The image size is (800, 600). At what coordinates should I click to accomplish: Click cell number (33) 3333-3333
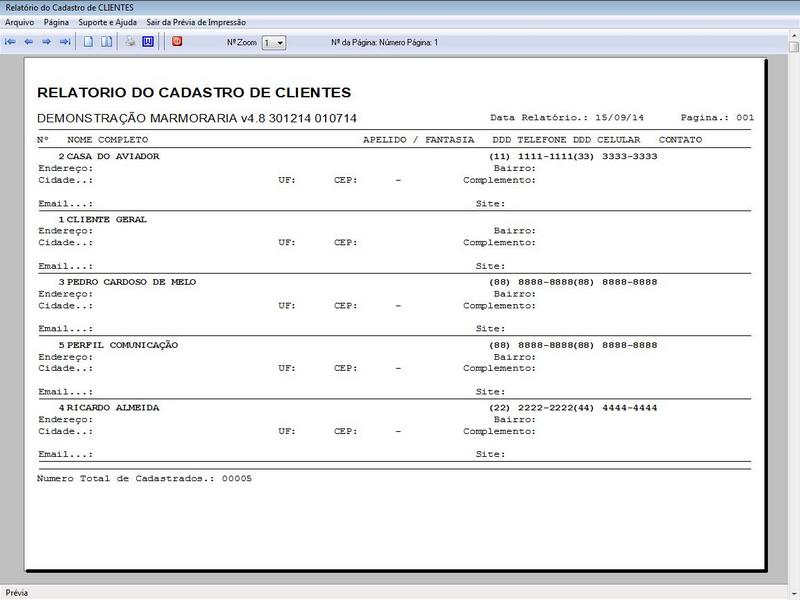(615, 156)
